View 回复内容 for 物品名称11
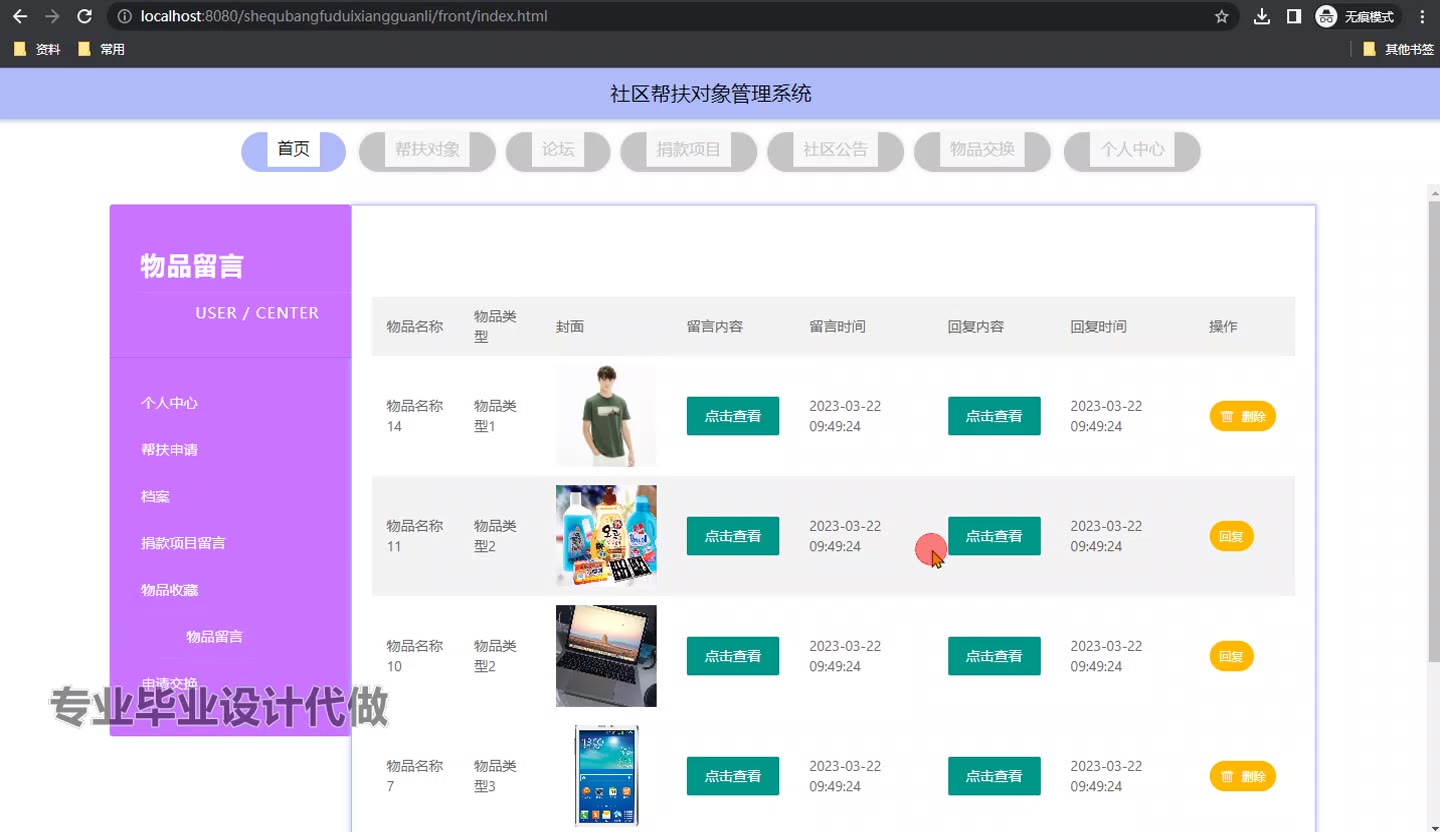Screen dimensions: 1440x832 [x=994, y=536]
